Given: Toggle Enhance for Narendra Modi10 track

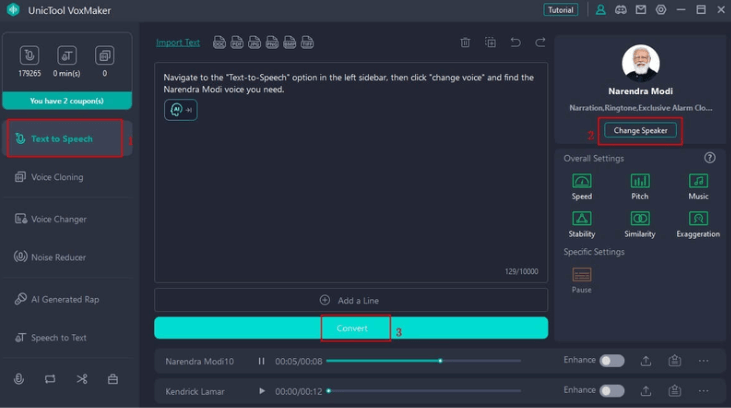Looking at the screenshot, I should click(611, 361).
